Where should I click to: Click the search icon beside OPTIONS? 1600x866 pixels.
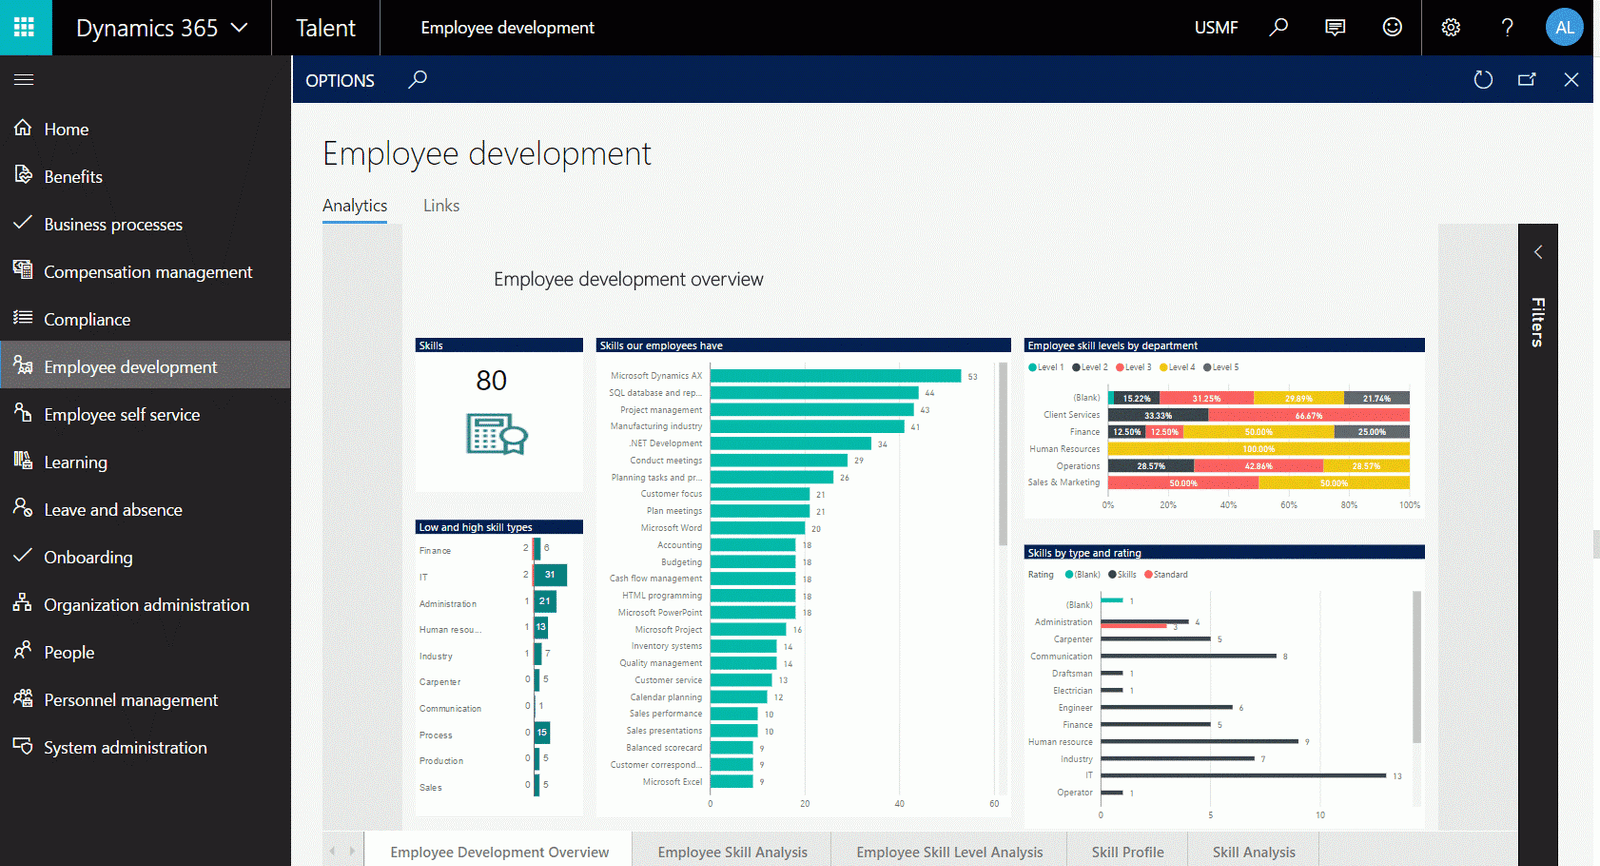(418, 79)
